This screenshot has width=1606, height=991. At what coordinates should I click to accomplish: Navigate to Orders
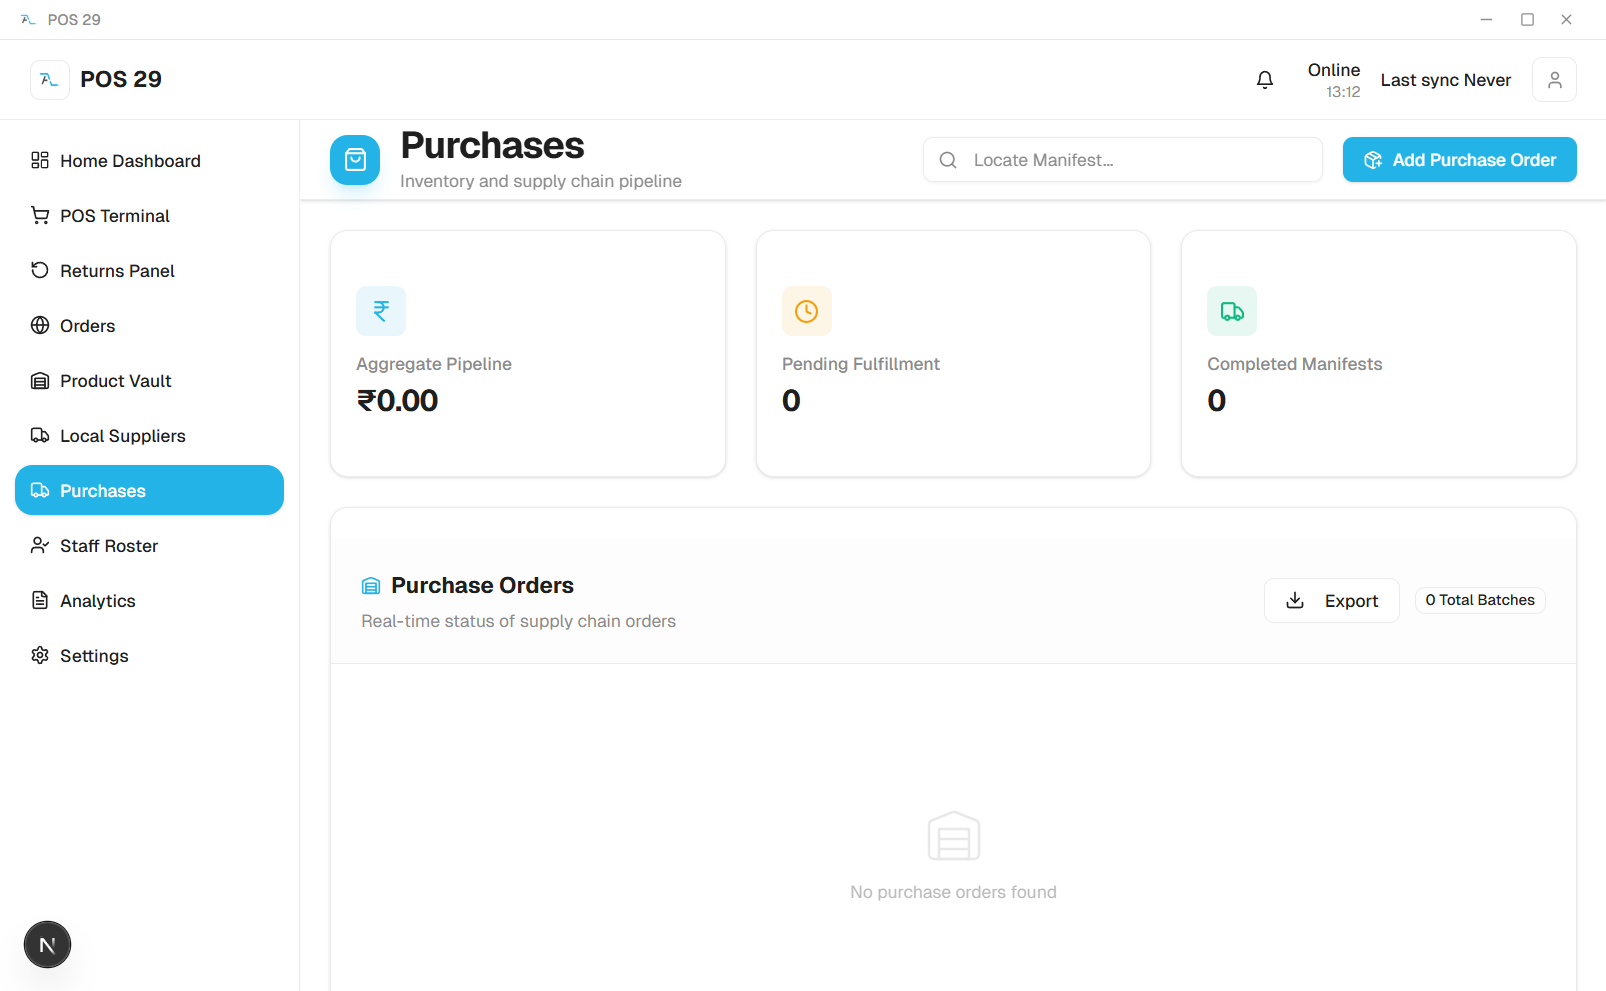[x=149, y=325]
